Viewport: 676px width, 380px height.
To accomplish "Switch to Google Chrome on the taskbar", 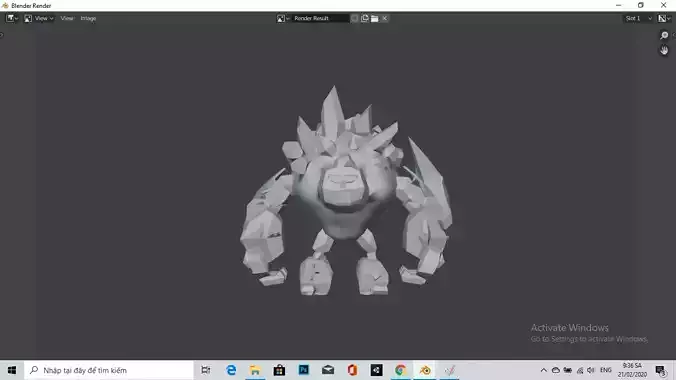I will (x=401, y=370).
